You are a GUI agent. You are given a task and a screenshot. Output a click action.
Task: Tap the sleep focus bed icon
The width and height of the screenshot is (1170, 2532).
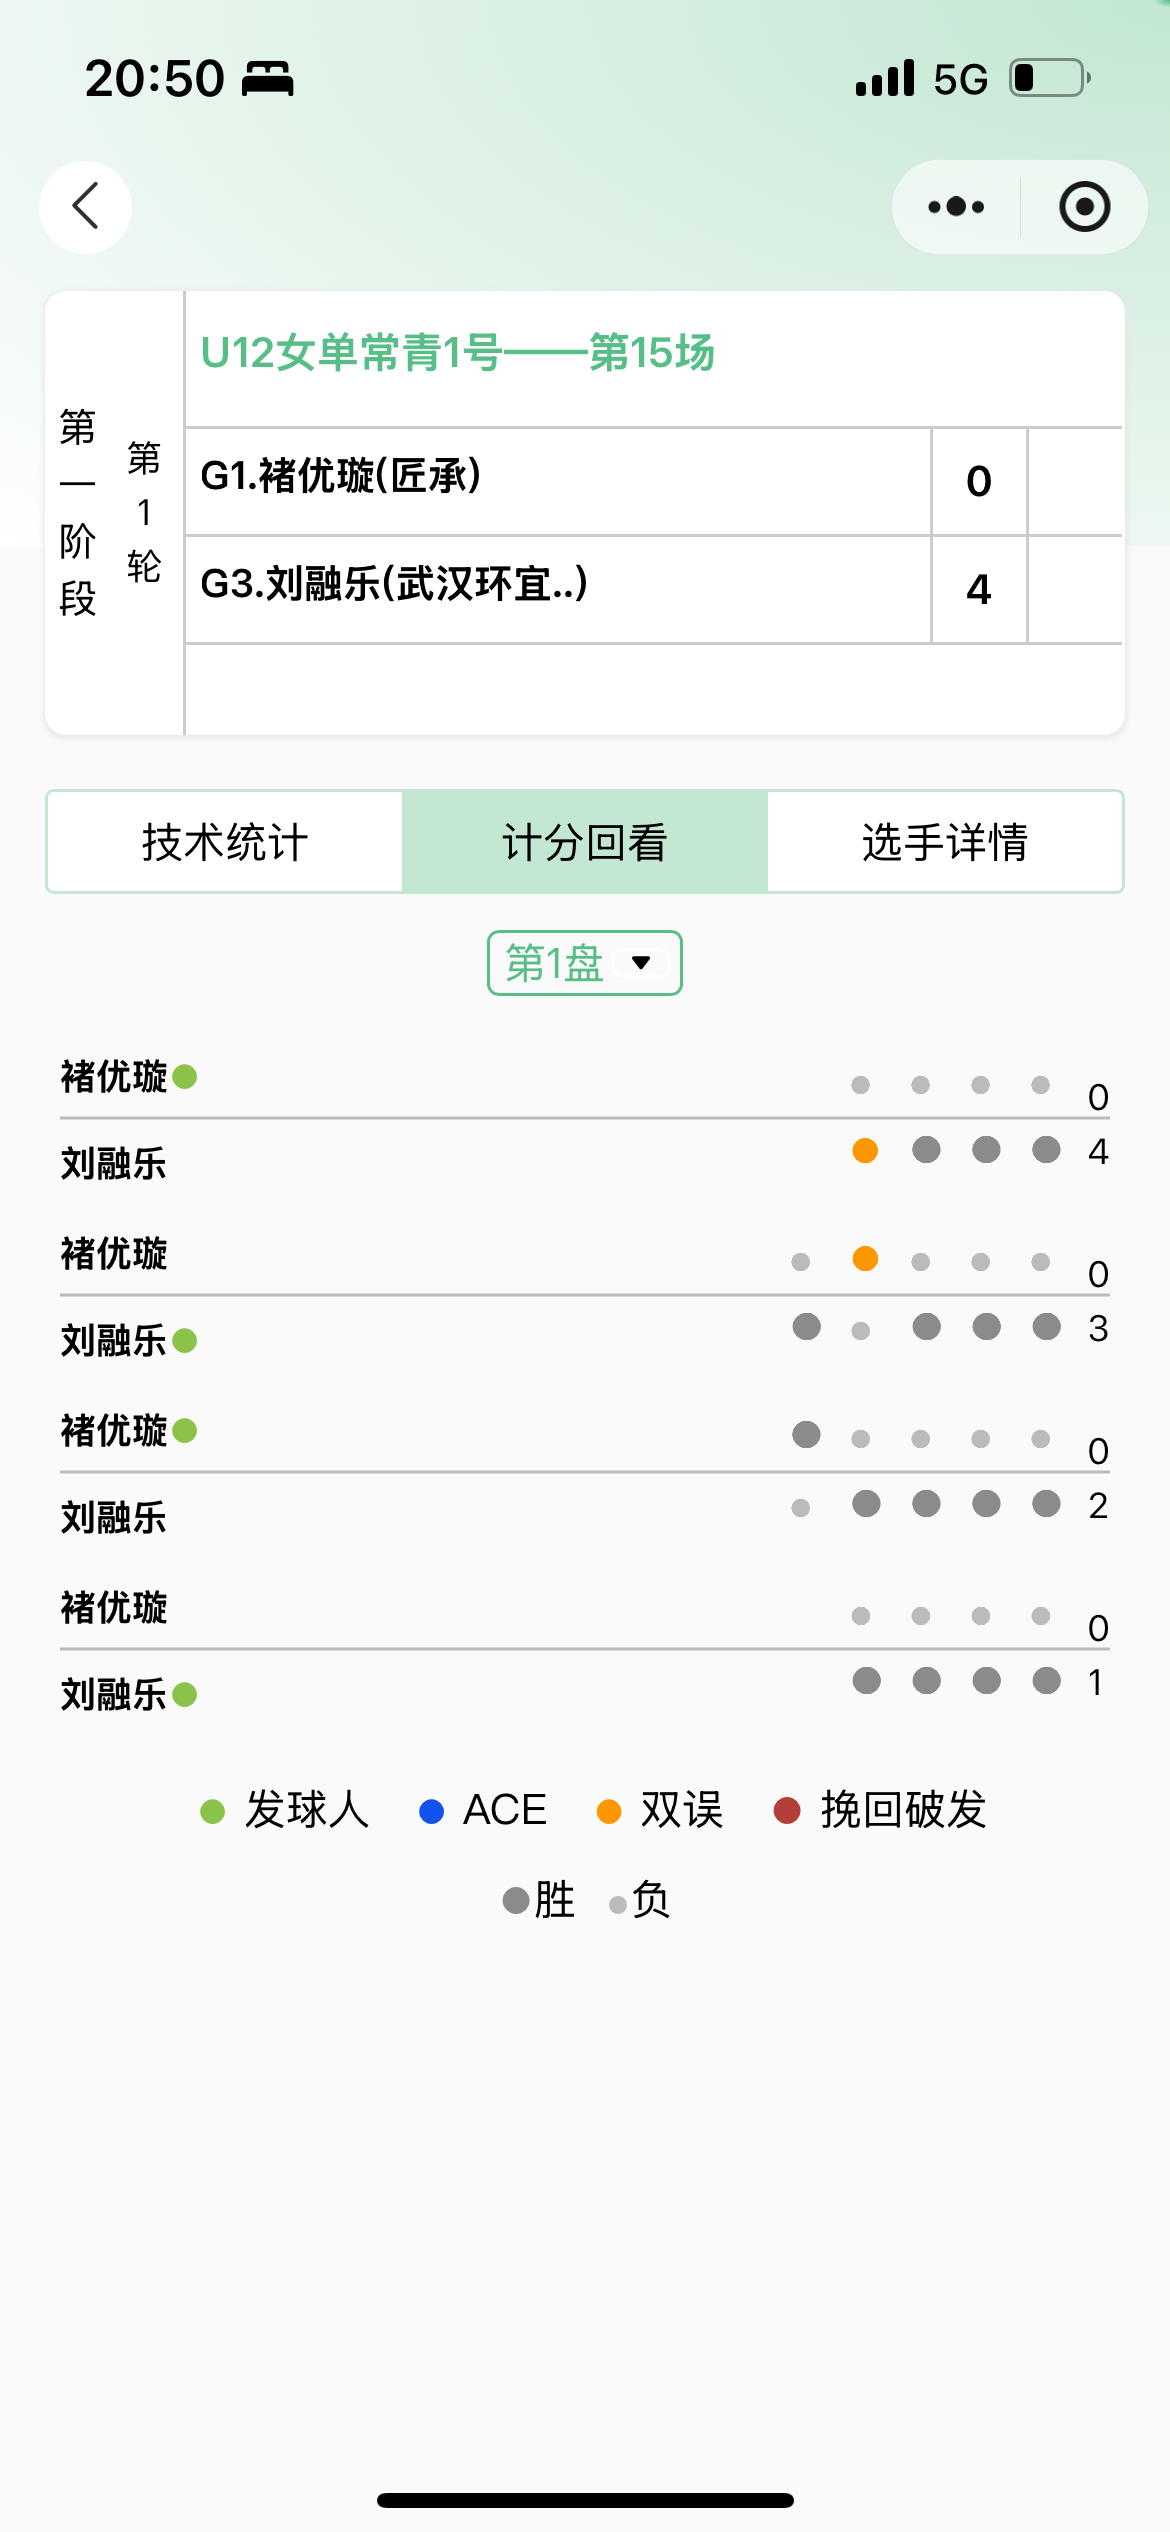pyautogui.click(x=268, y=78)
